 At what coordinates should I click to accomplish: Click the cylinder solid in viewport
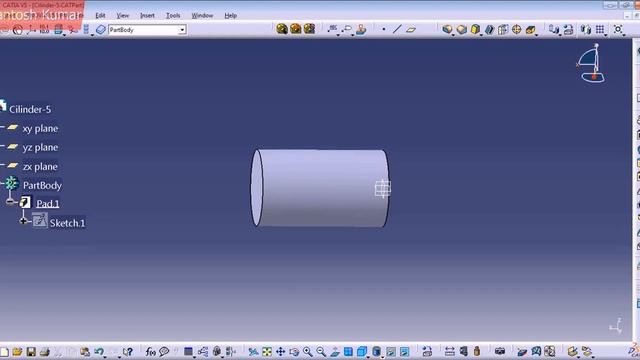coord(320,188)
